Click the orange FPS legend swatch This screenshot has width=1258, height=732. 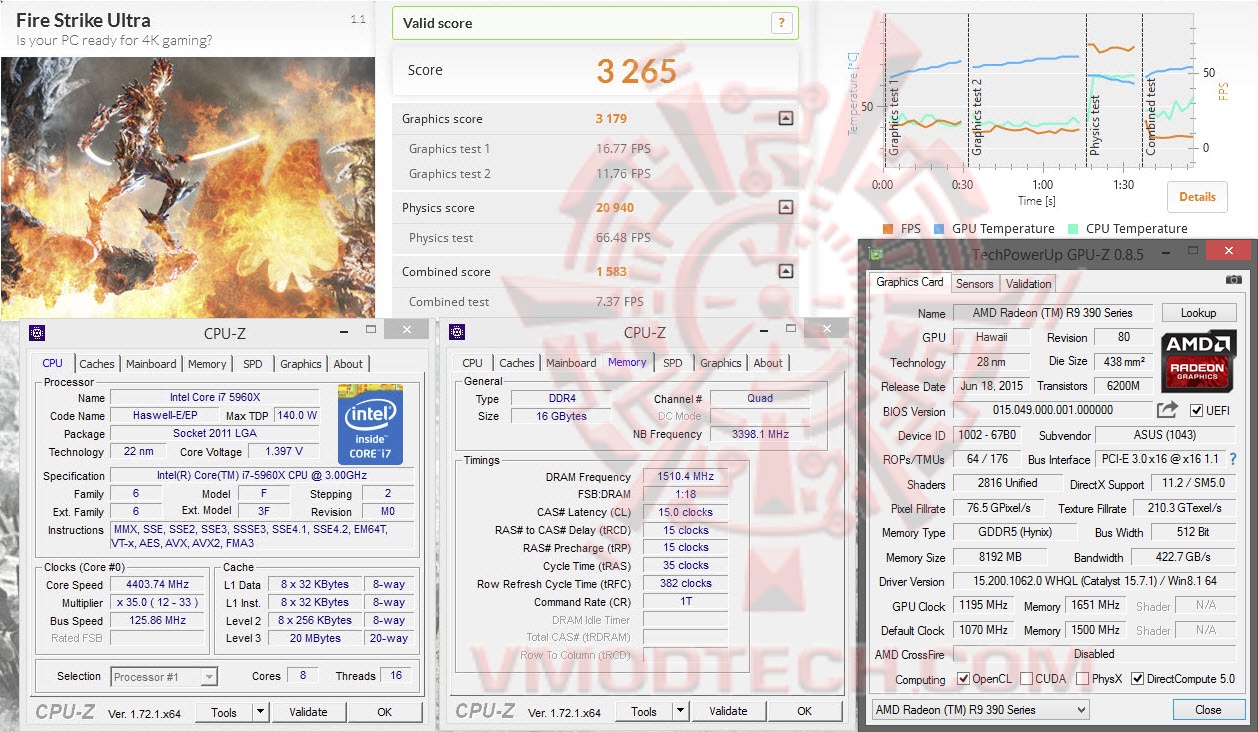(887, 229)
